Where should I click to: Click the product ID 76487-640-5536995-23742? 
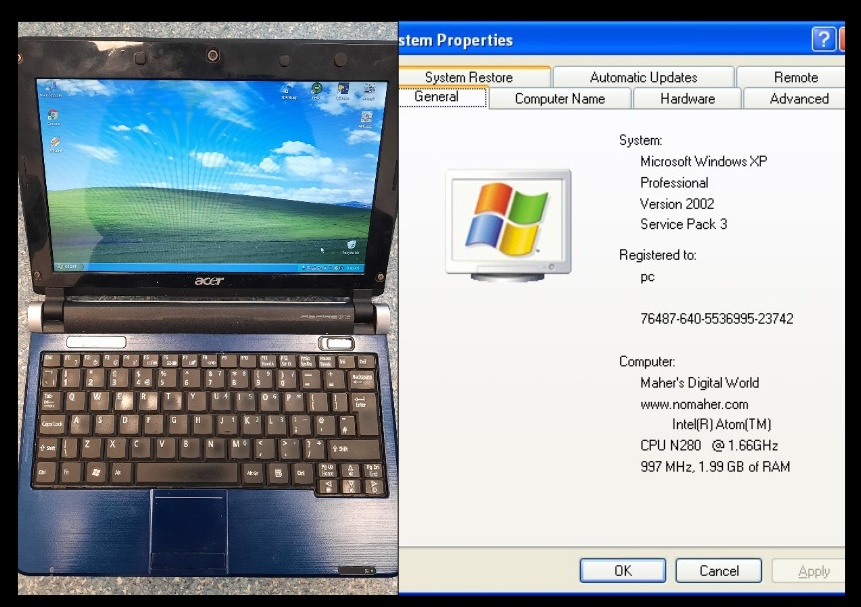pyautogui.click(x=717, y=319)
